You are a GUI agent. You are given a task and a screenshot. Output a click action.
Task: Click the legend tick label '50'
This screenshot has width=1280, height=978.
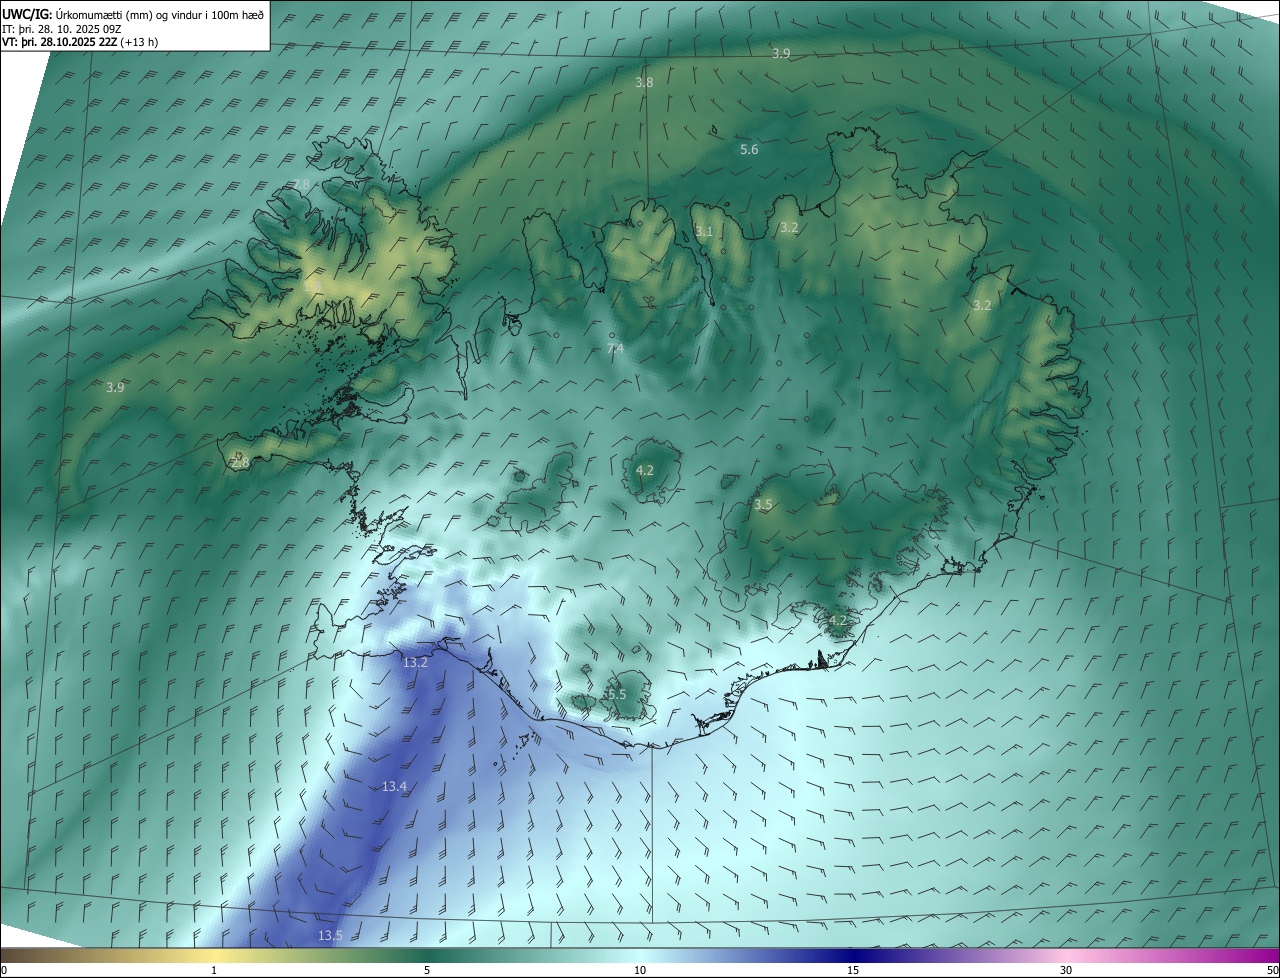point(1272,971)
